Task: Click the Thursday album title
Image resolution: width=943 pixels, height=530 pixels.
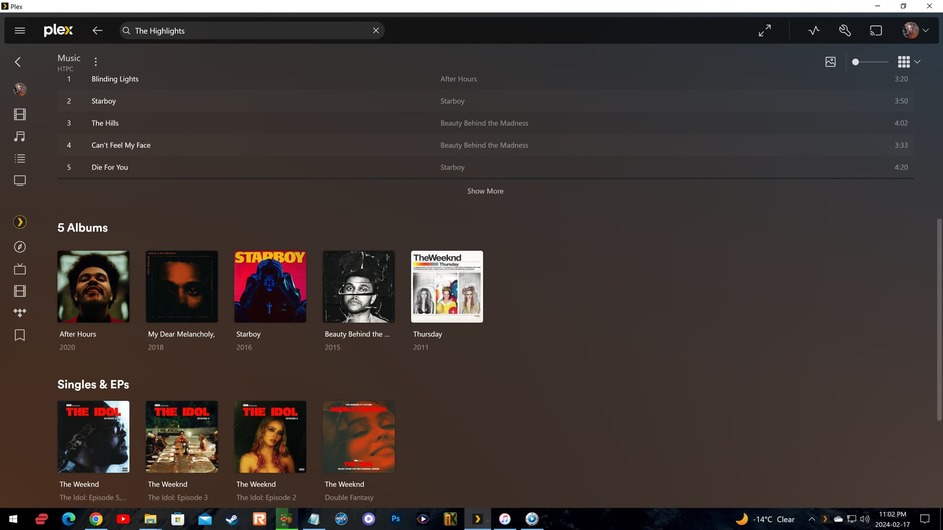Action: [428, 334]
